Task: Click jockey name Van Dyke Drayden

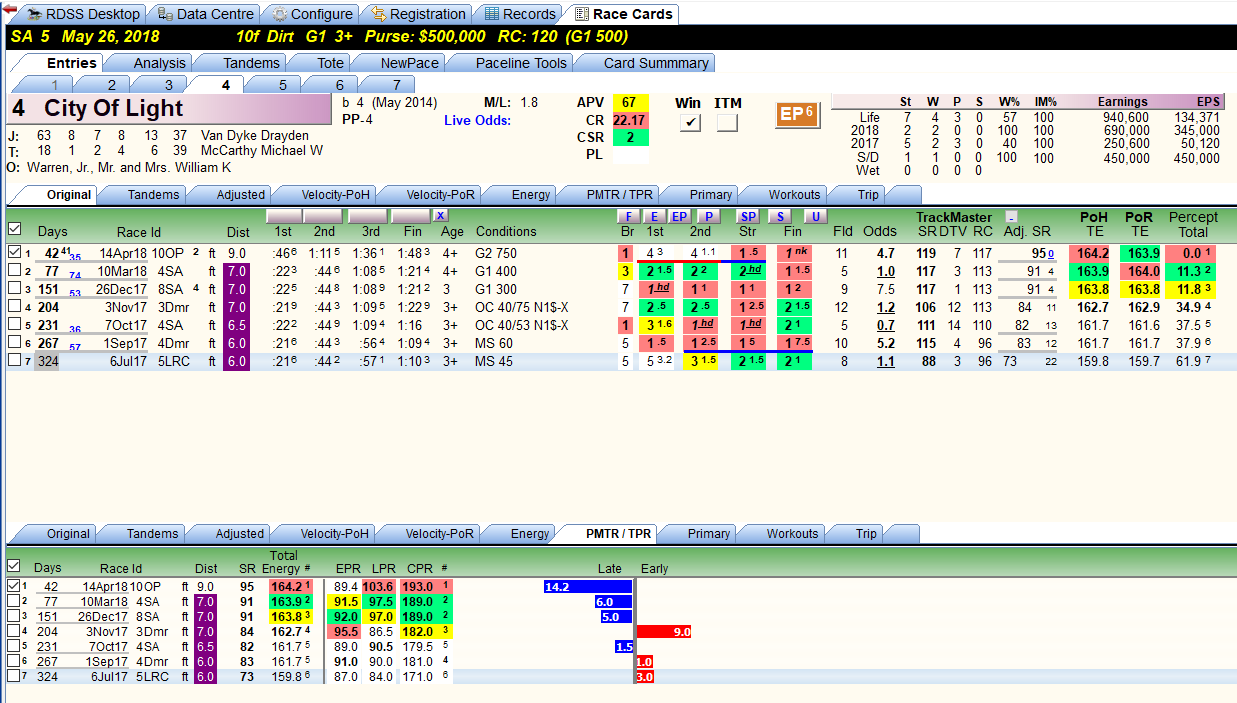Action: click(255, 135)
